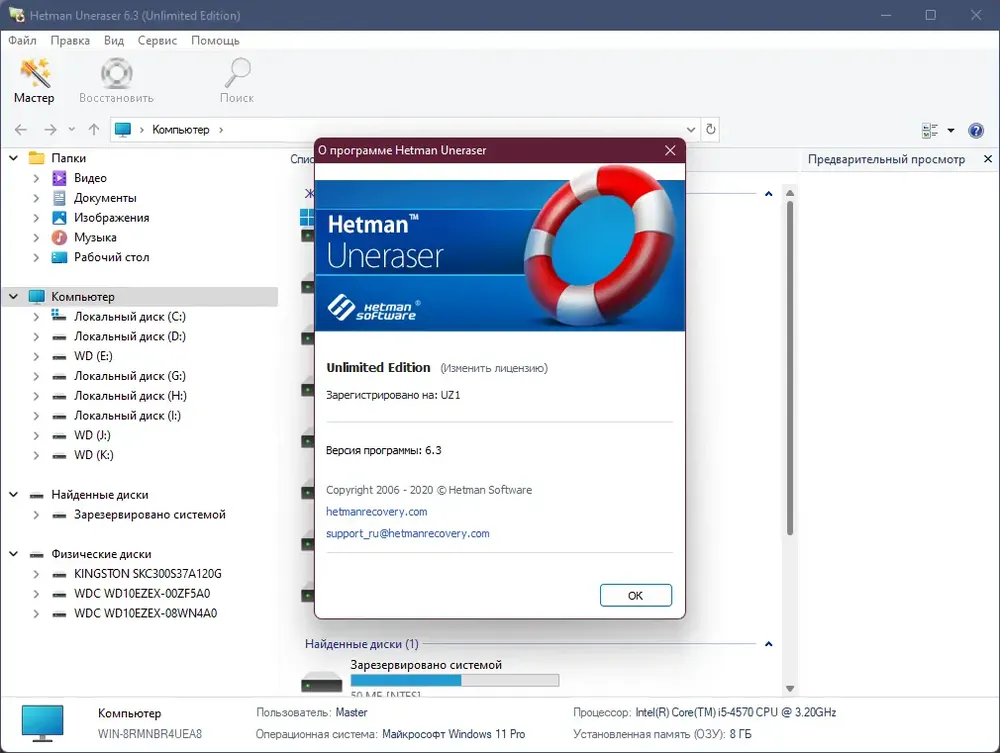Collapse the Компьютер tree node
This screenshot has height=753, width=1000.
13,296
